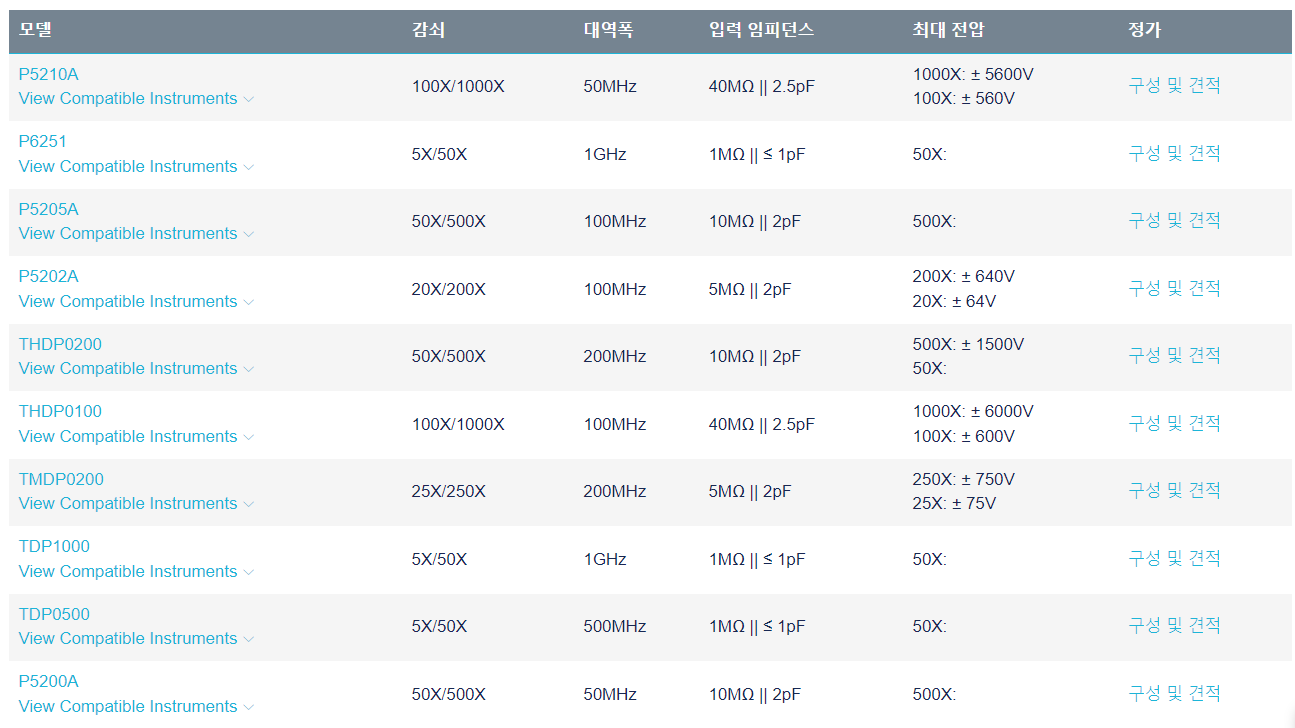Expand View Compatible Instruments under THDP0200
1295x728 pixels.
136,368
